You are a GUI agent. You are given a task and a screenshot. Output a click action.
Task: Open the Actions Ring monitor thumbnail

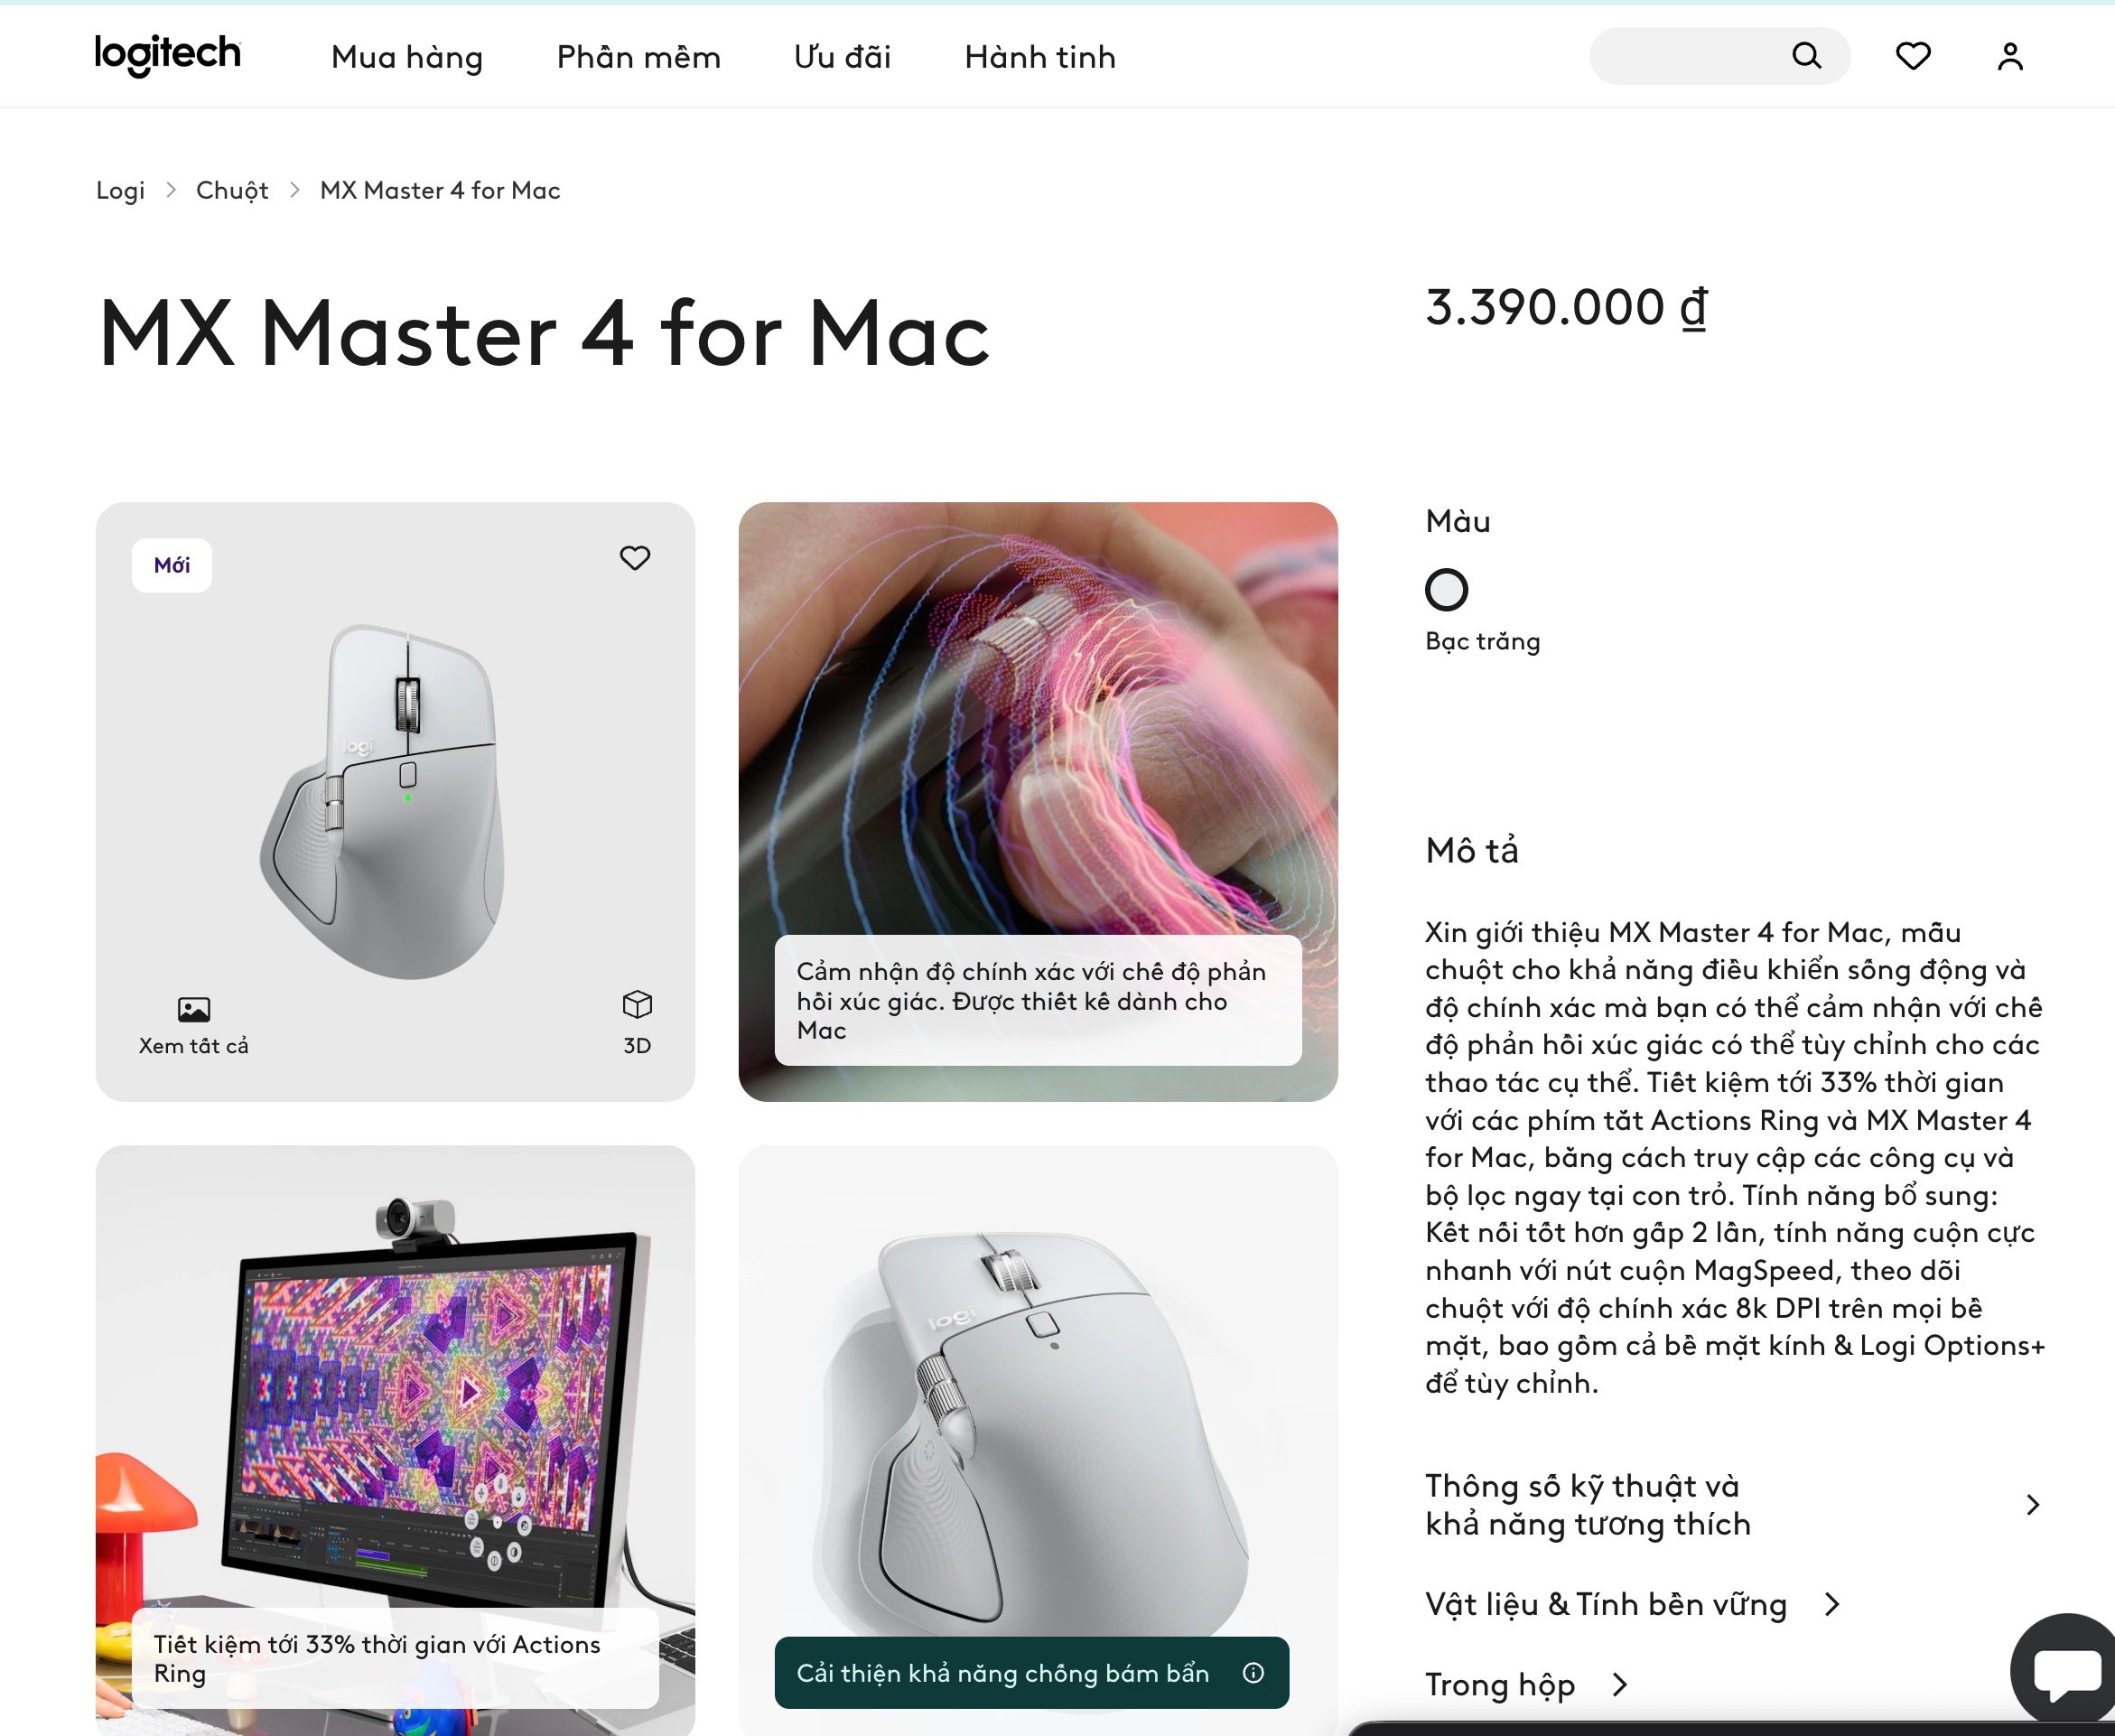click(x=395, y=1440)
